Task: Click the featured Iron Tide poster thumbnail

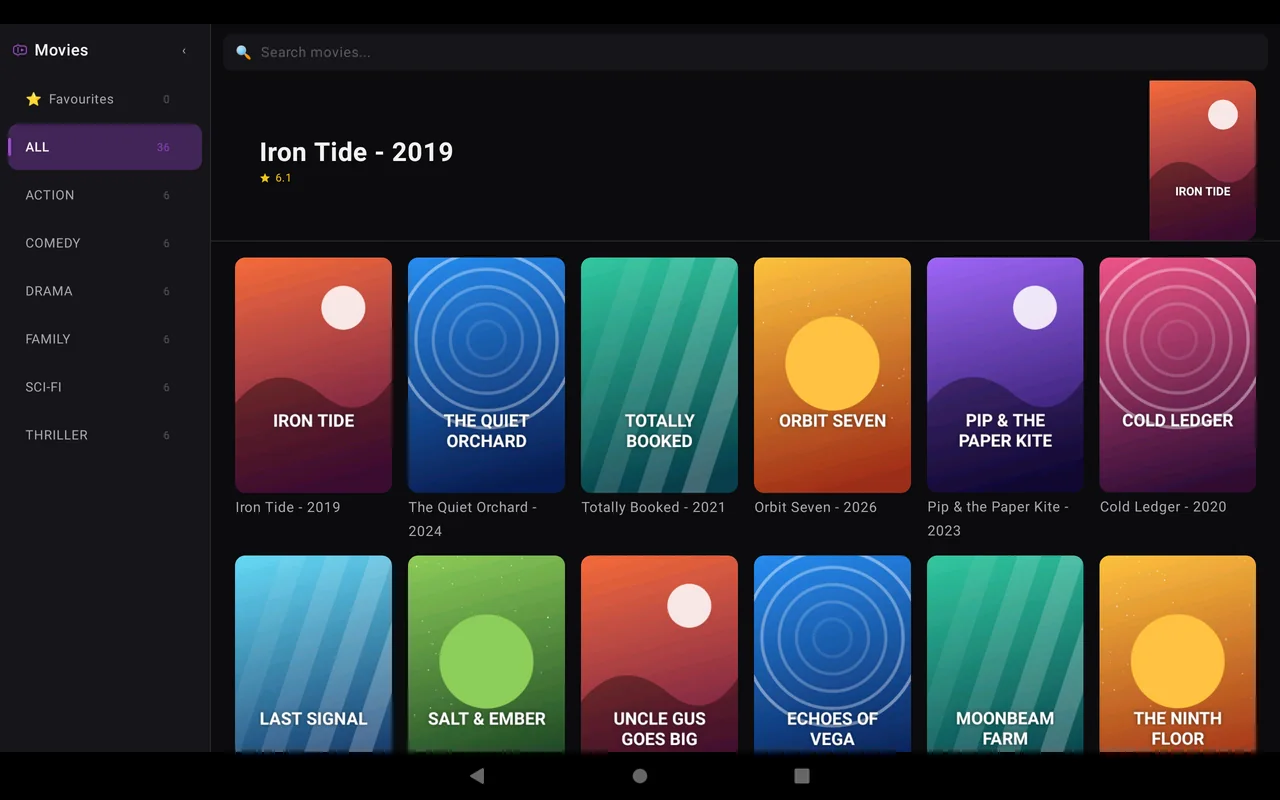Action: (x=1202, y=161)
